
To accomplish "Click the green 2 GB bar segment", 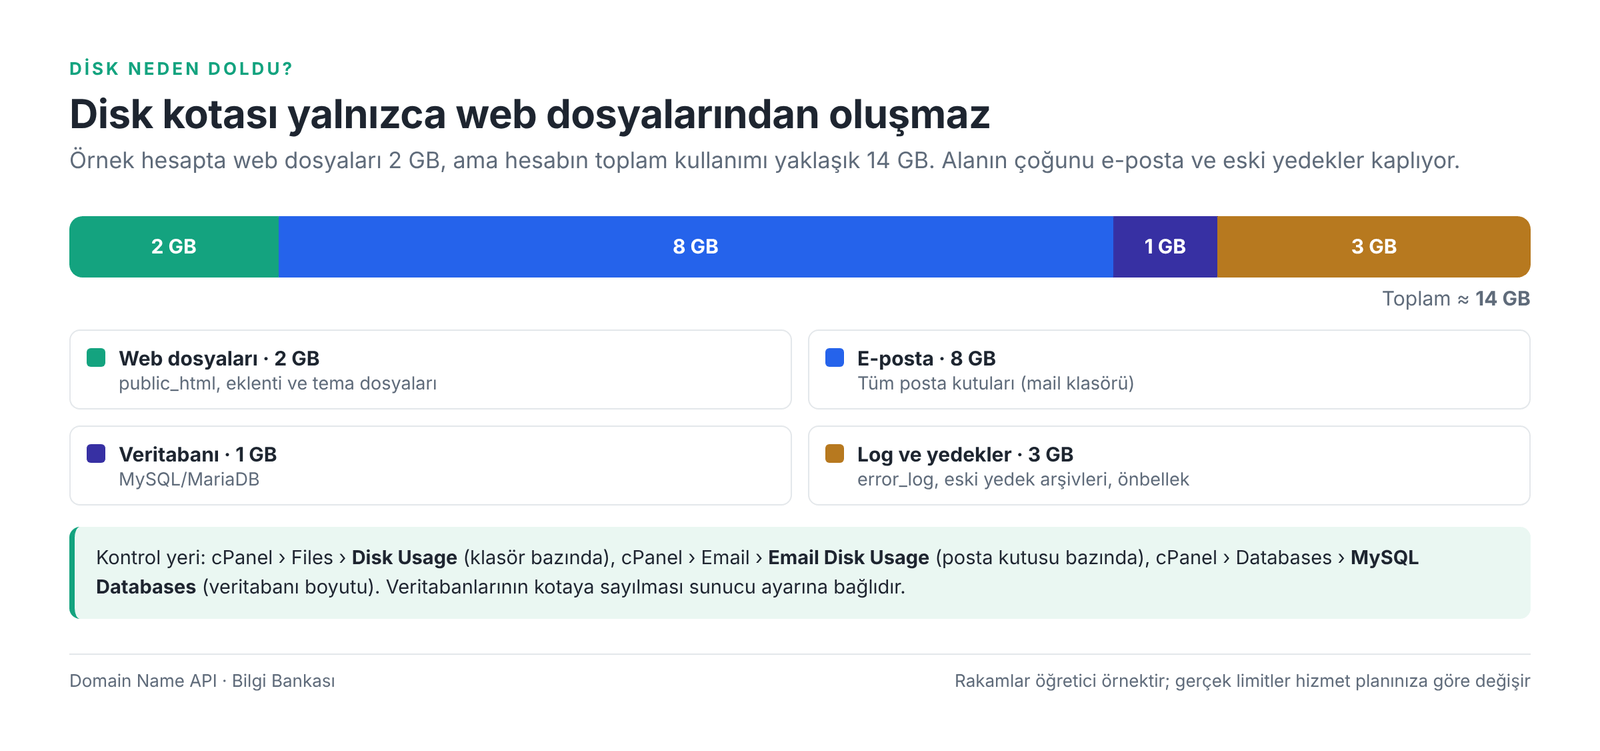I will pos(174,247).
